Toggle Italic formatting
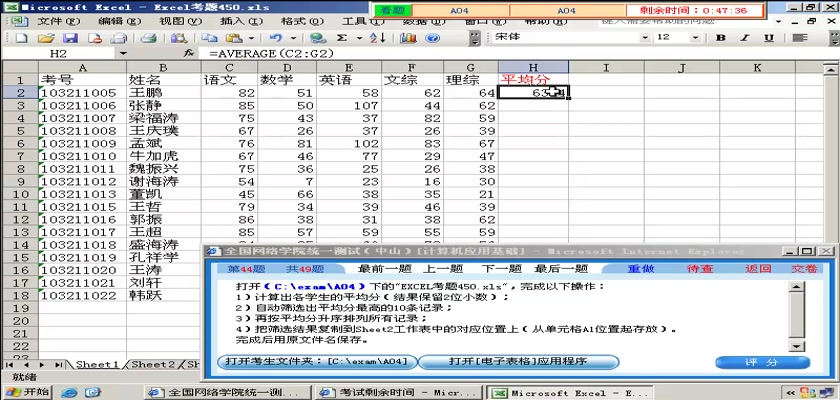The height and width of the screenshot is (400, 840). [x=745, y=37]
